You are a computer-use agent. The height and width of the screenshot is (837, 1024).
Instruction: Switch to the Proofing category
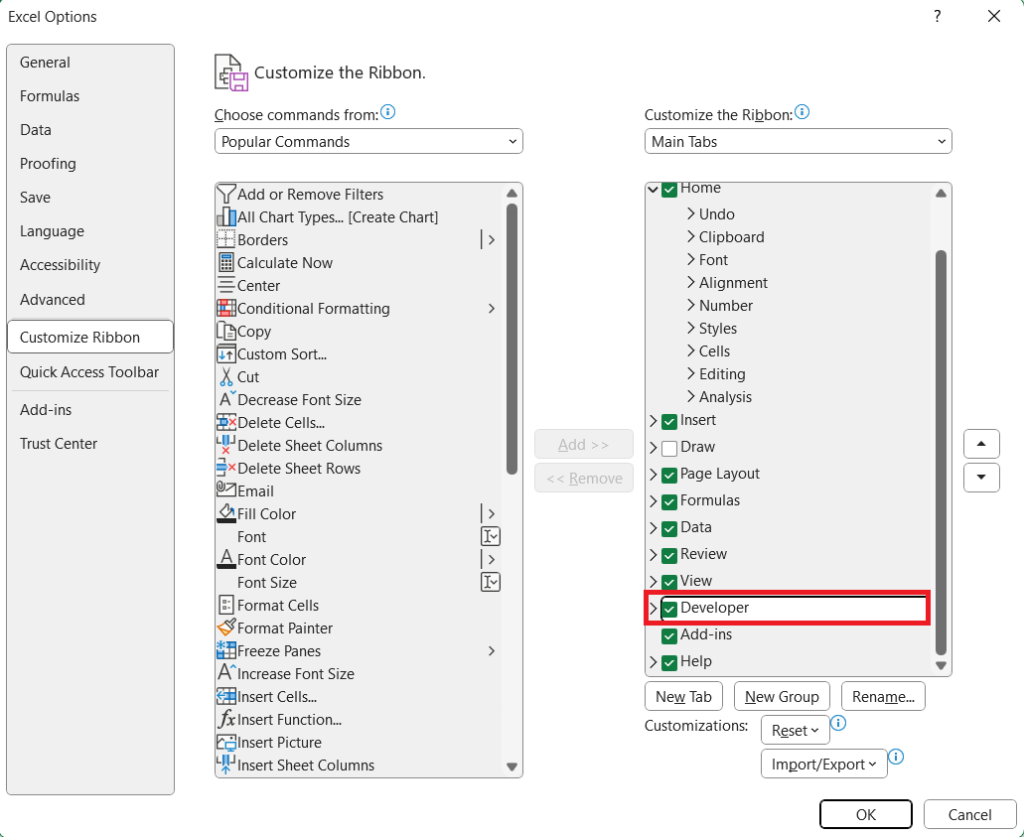47,163
